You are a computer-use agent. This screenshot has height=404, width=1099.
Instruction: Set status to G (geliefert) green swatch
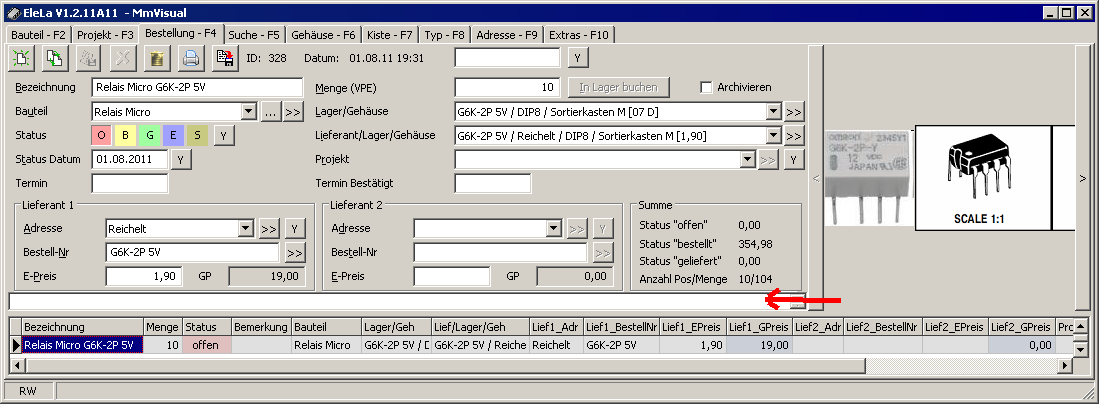click(x=149, y=135)
